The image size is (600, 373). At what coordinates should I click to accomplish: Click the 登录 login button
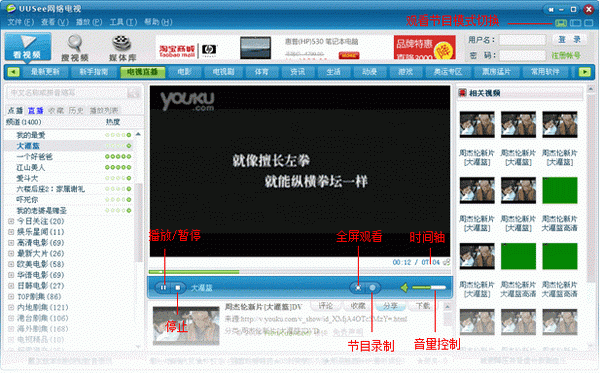point(569,39)
